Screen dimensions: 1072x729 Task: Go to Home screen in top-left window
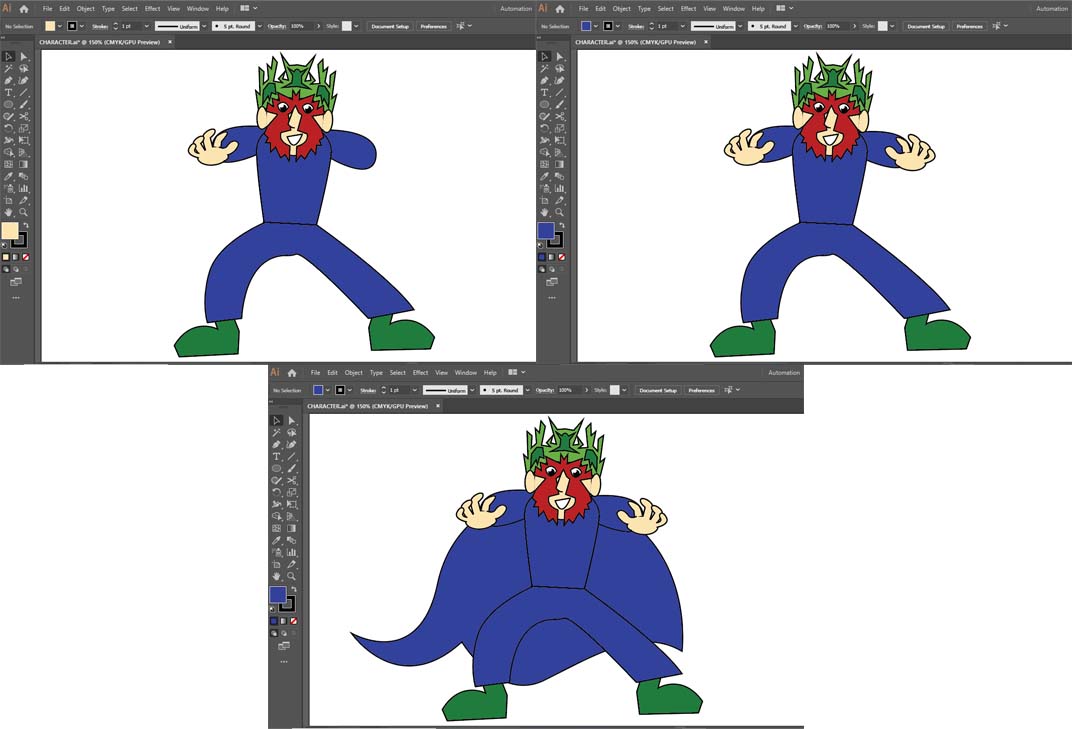pos(24,9)
